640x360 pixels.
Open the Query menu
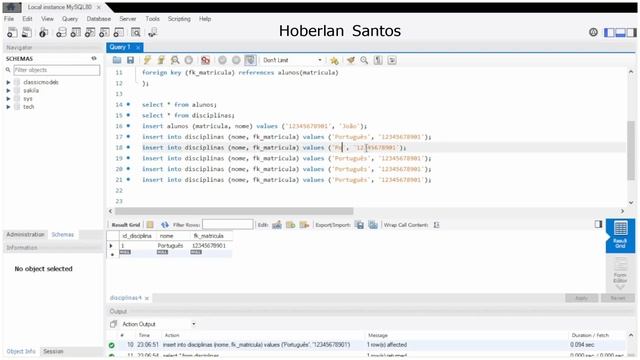coord(70,19)
